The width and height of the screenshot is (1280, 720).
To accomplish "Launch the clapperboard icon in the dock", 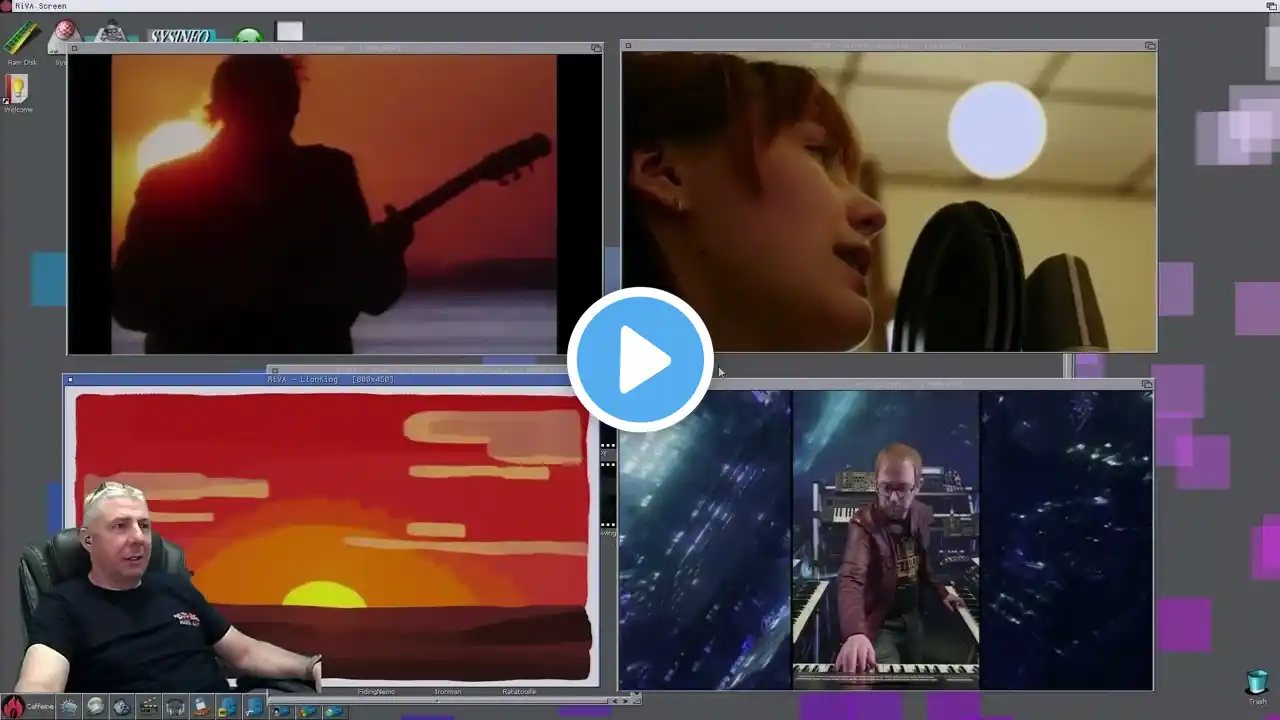I will pyautogui.click(x=148, y=707).
